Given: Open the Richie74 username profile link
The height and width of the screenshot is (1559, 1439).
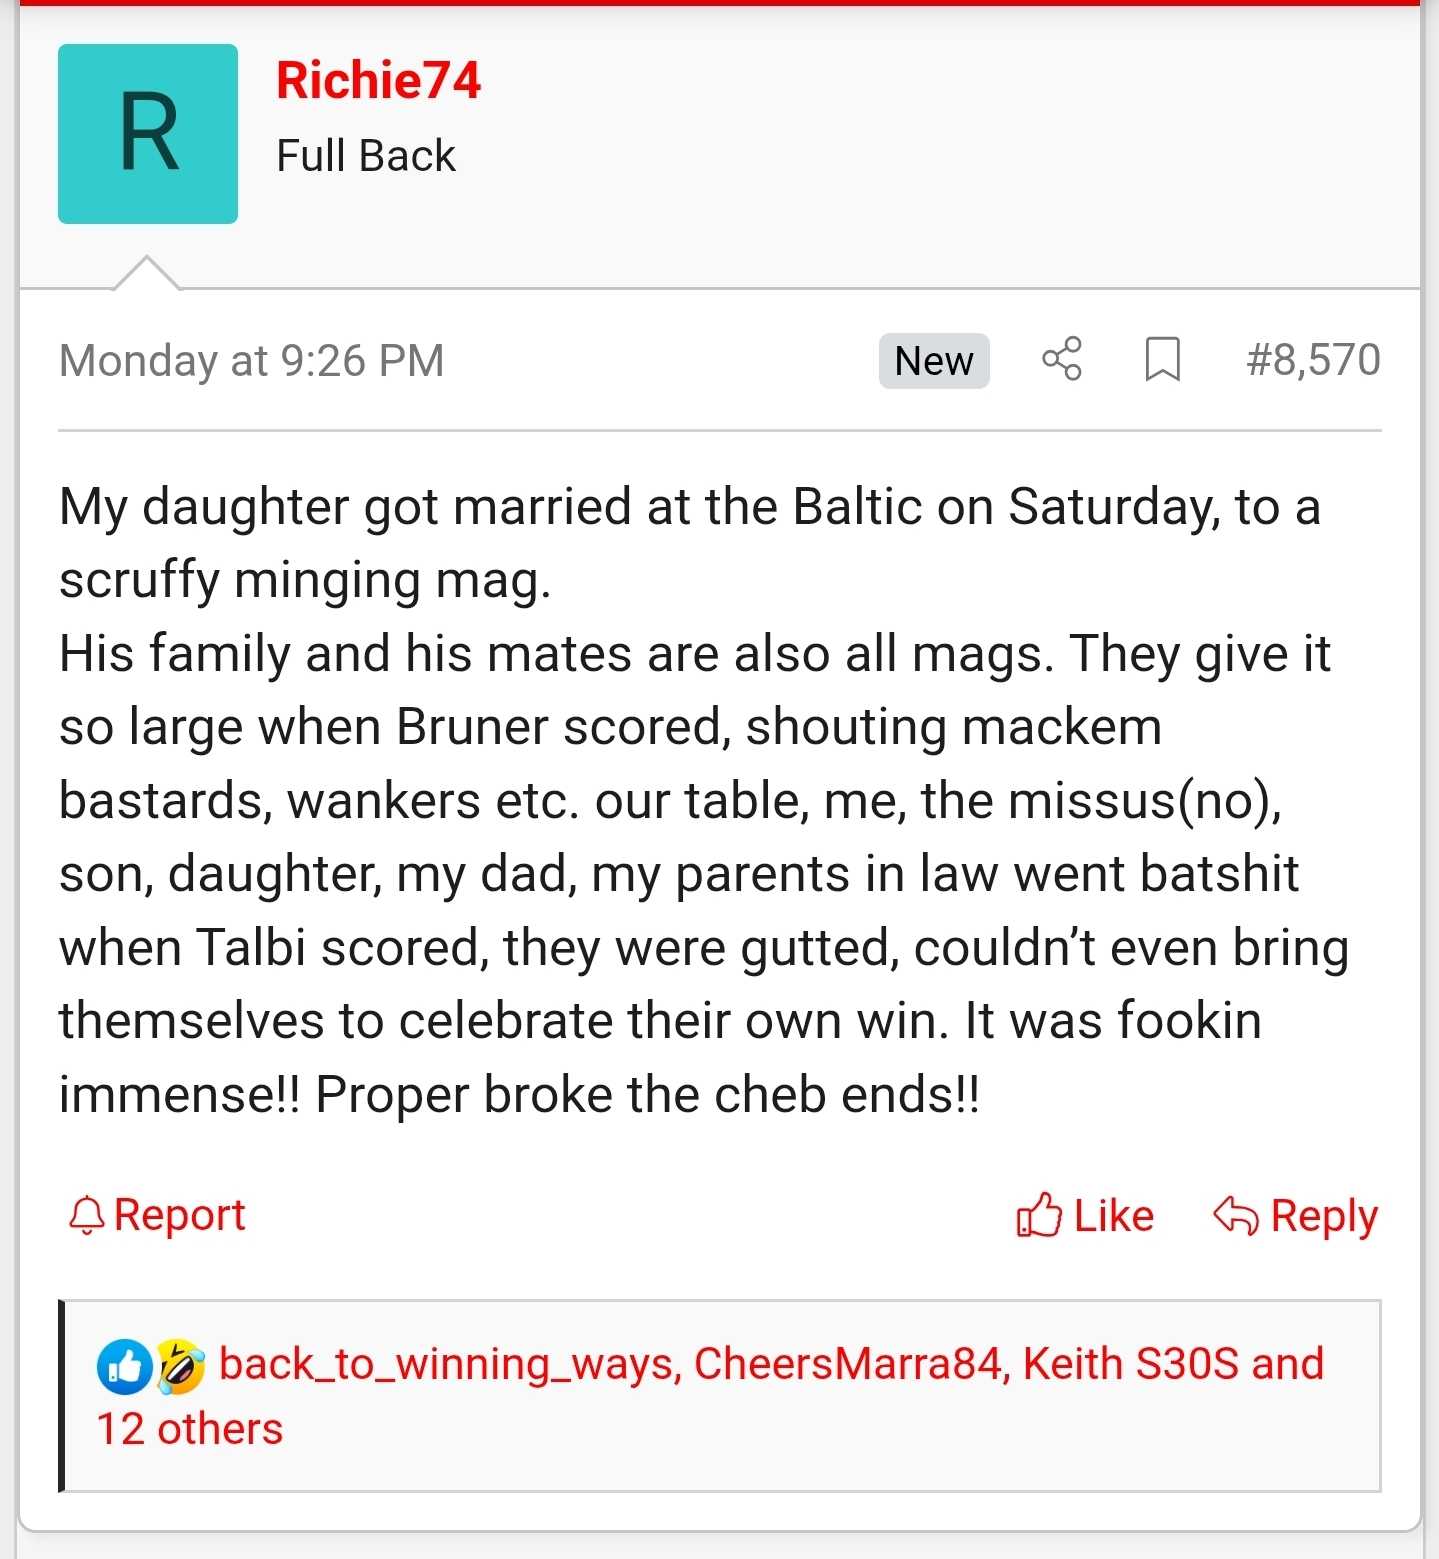Looking at the screenshot, I should click(x=378, y=80).
